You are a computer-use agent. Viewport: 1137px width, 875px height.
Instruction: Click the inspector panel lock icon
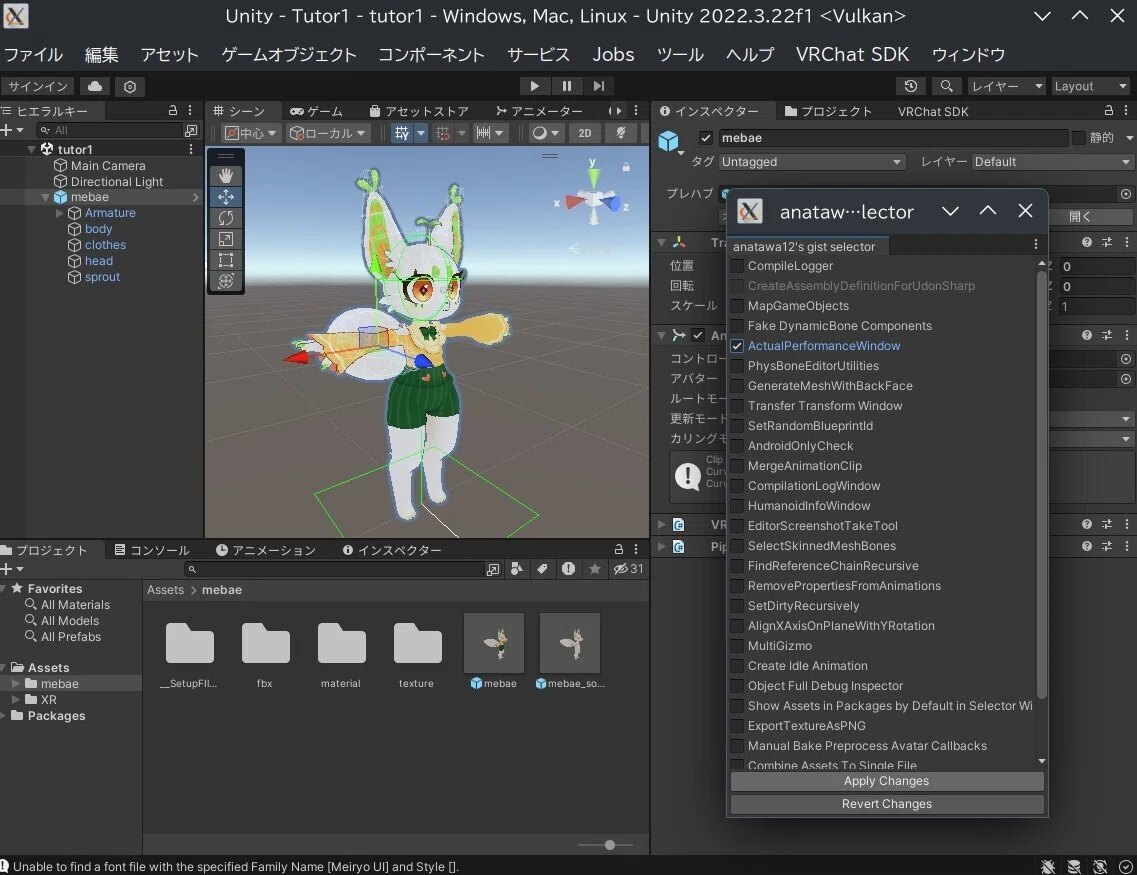1108,110
